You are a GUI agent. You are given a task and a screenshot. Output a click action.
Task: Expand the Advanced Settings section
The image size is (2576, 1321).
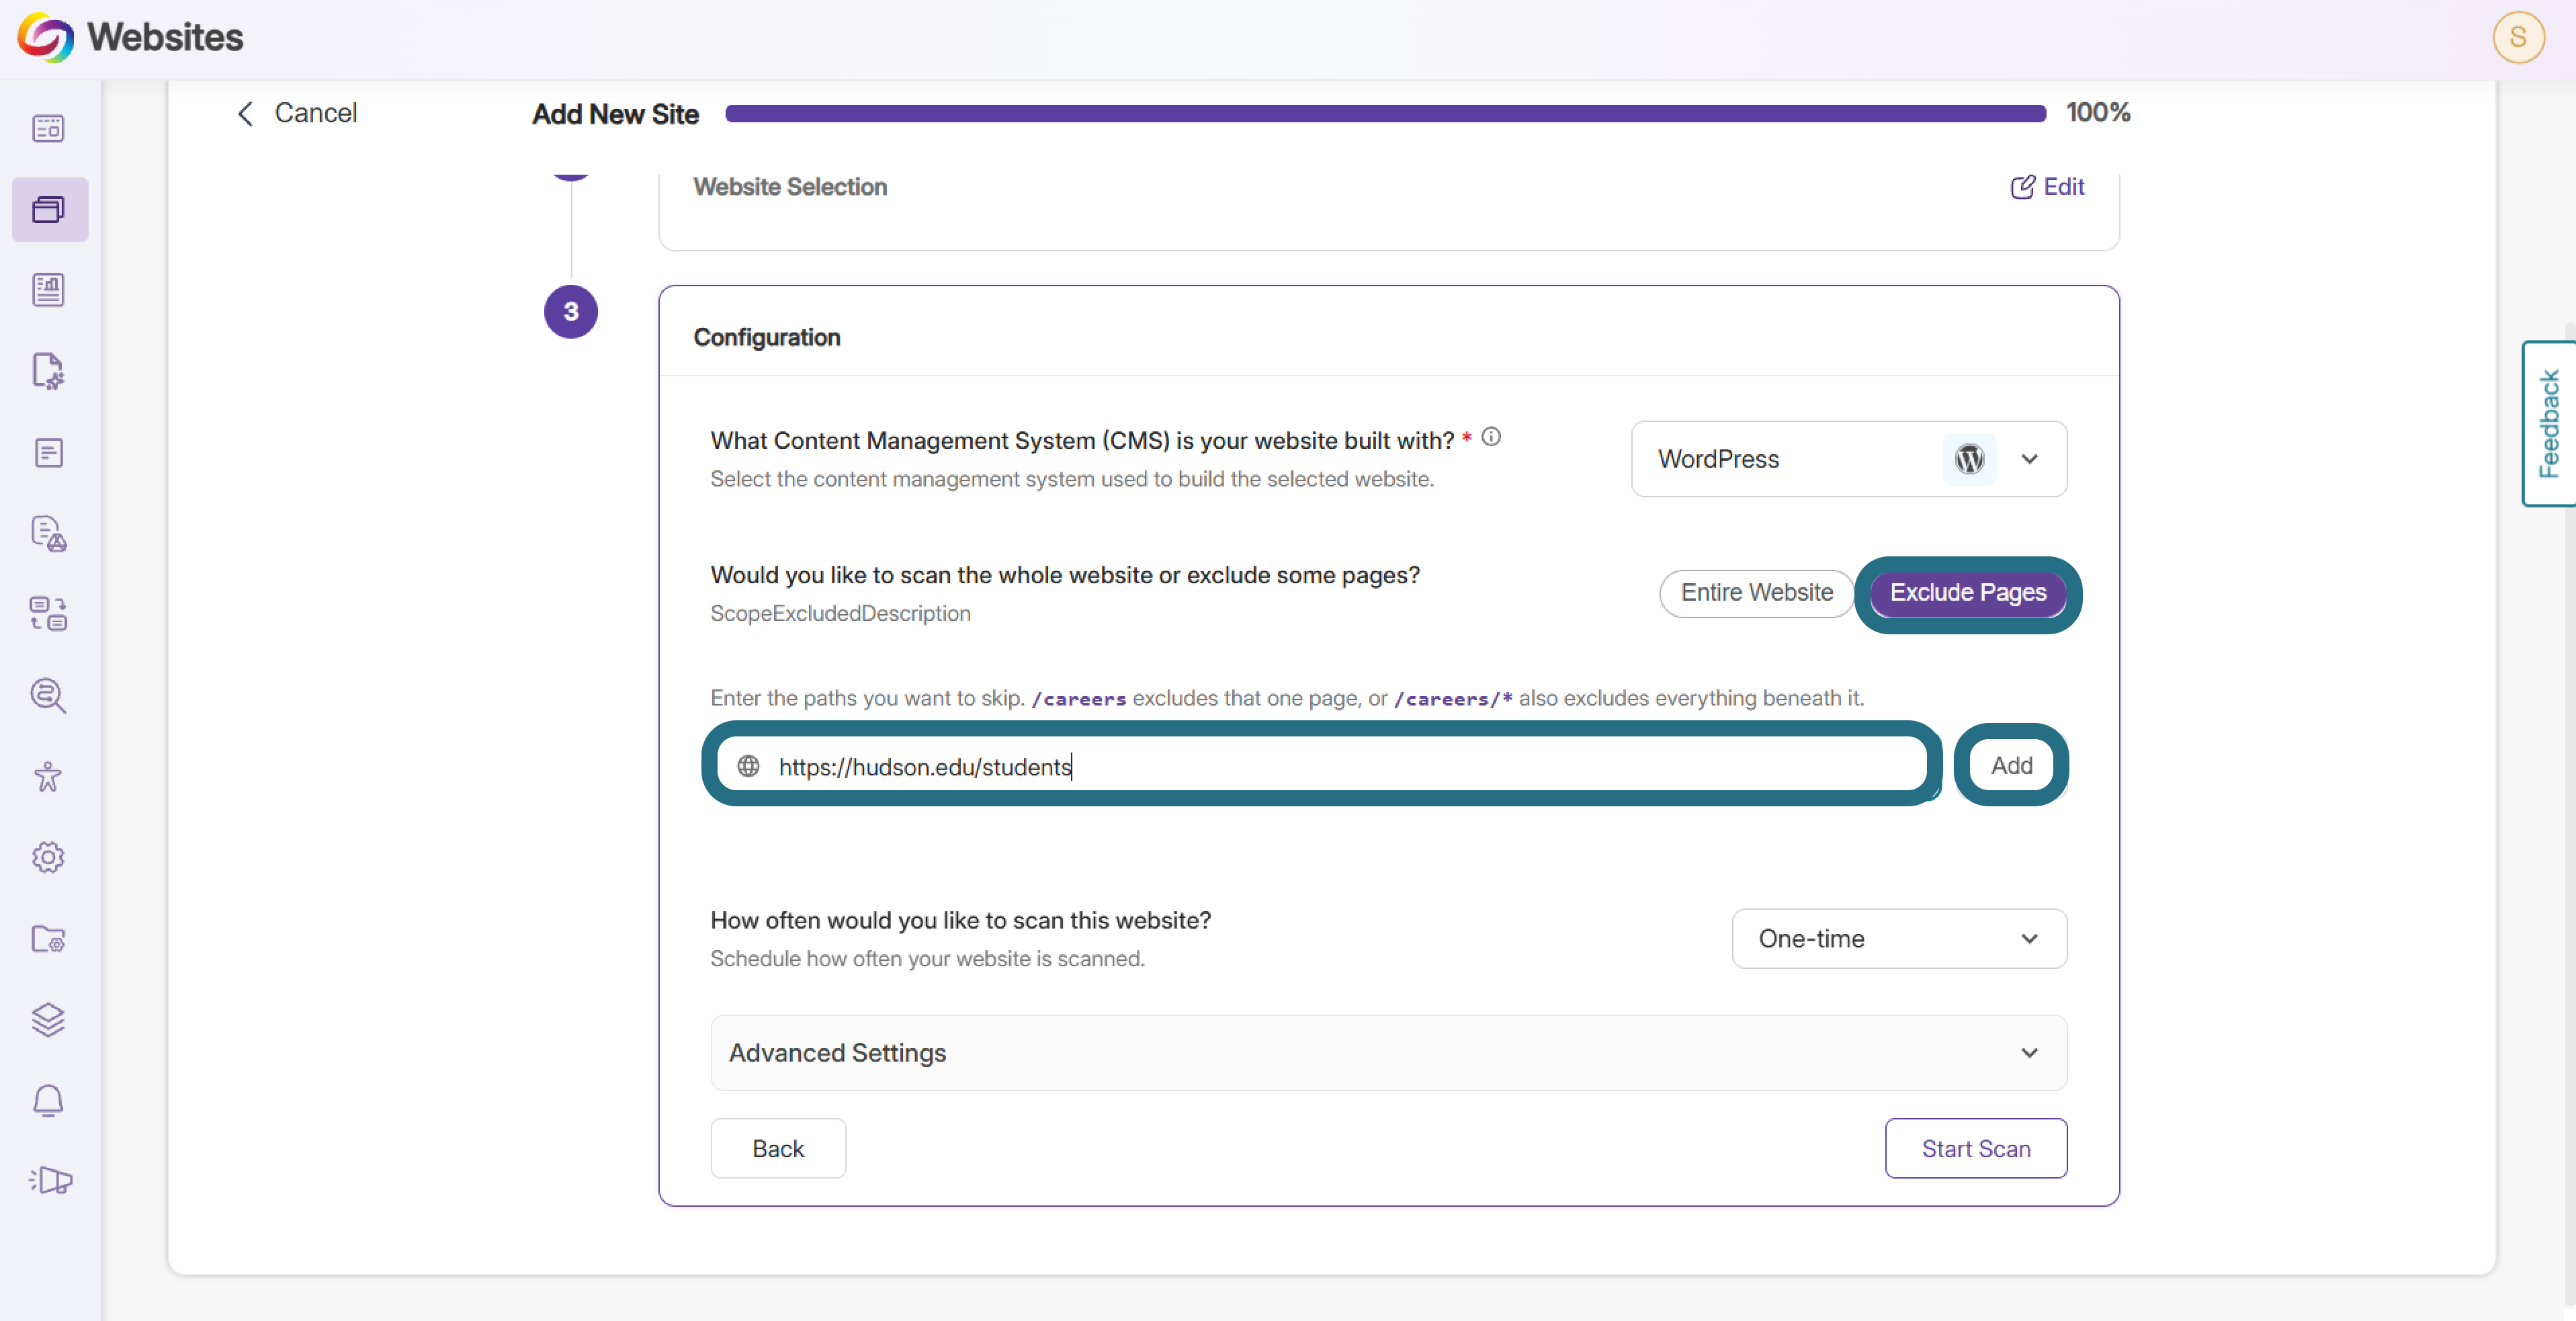point(1388,1053)
